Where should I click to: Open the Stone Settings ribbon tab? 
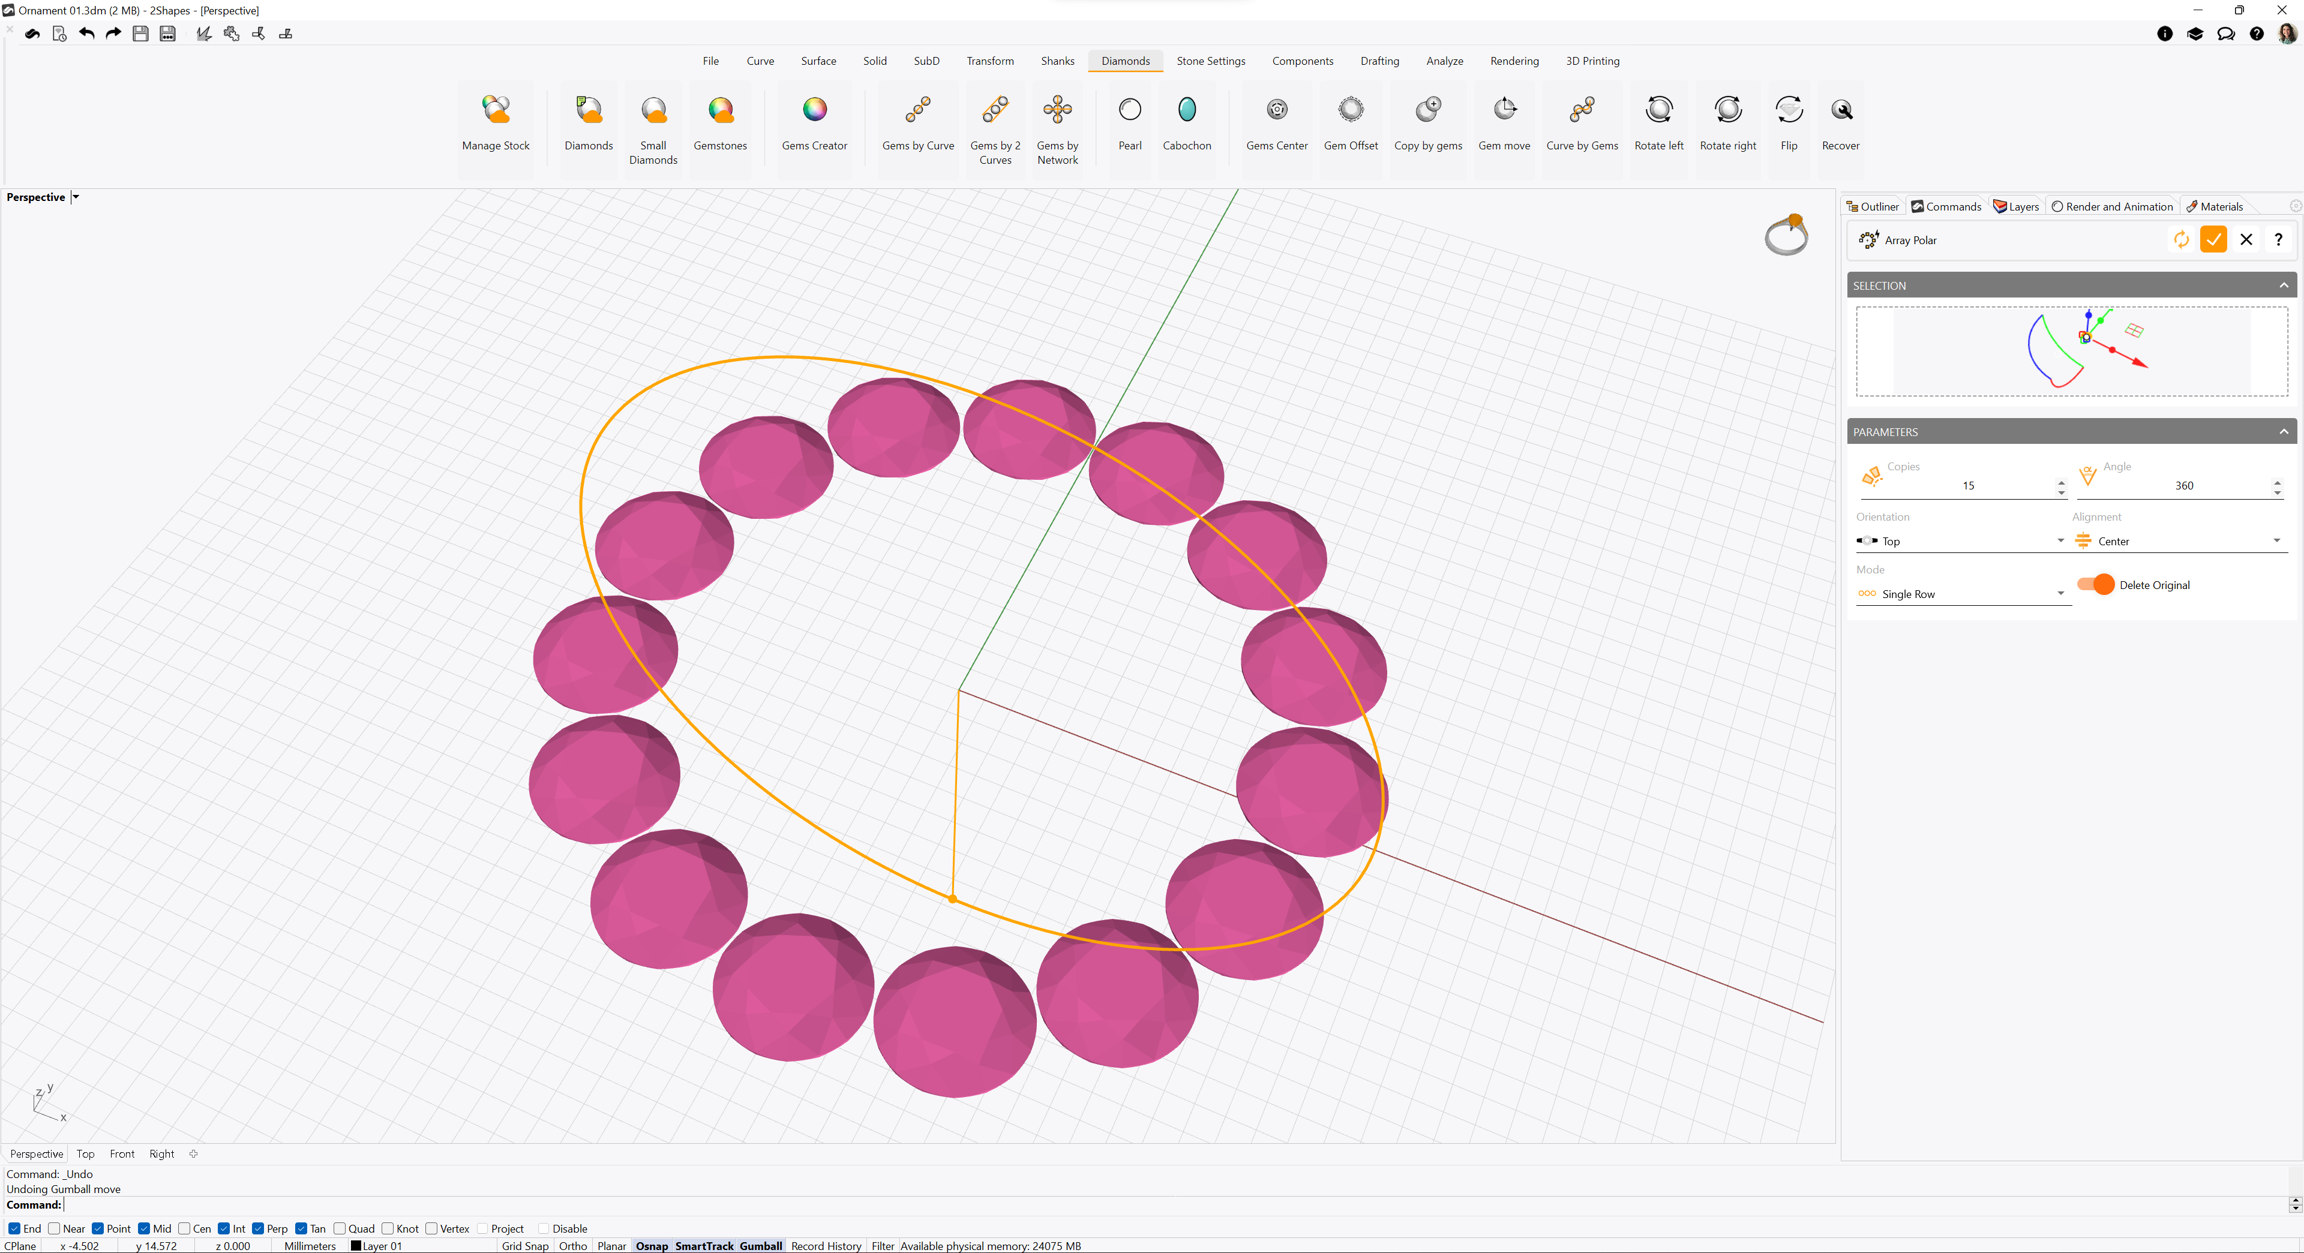(x=1210, y=61)
